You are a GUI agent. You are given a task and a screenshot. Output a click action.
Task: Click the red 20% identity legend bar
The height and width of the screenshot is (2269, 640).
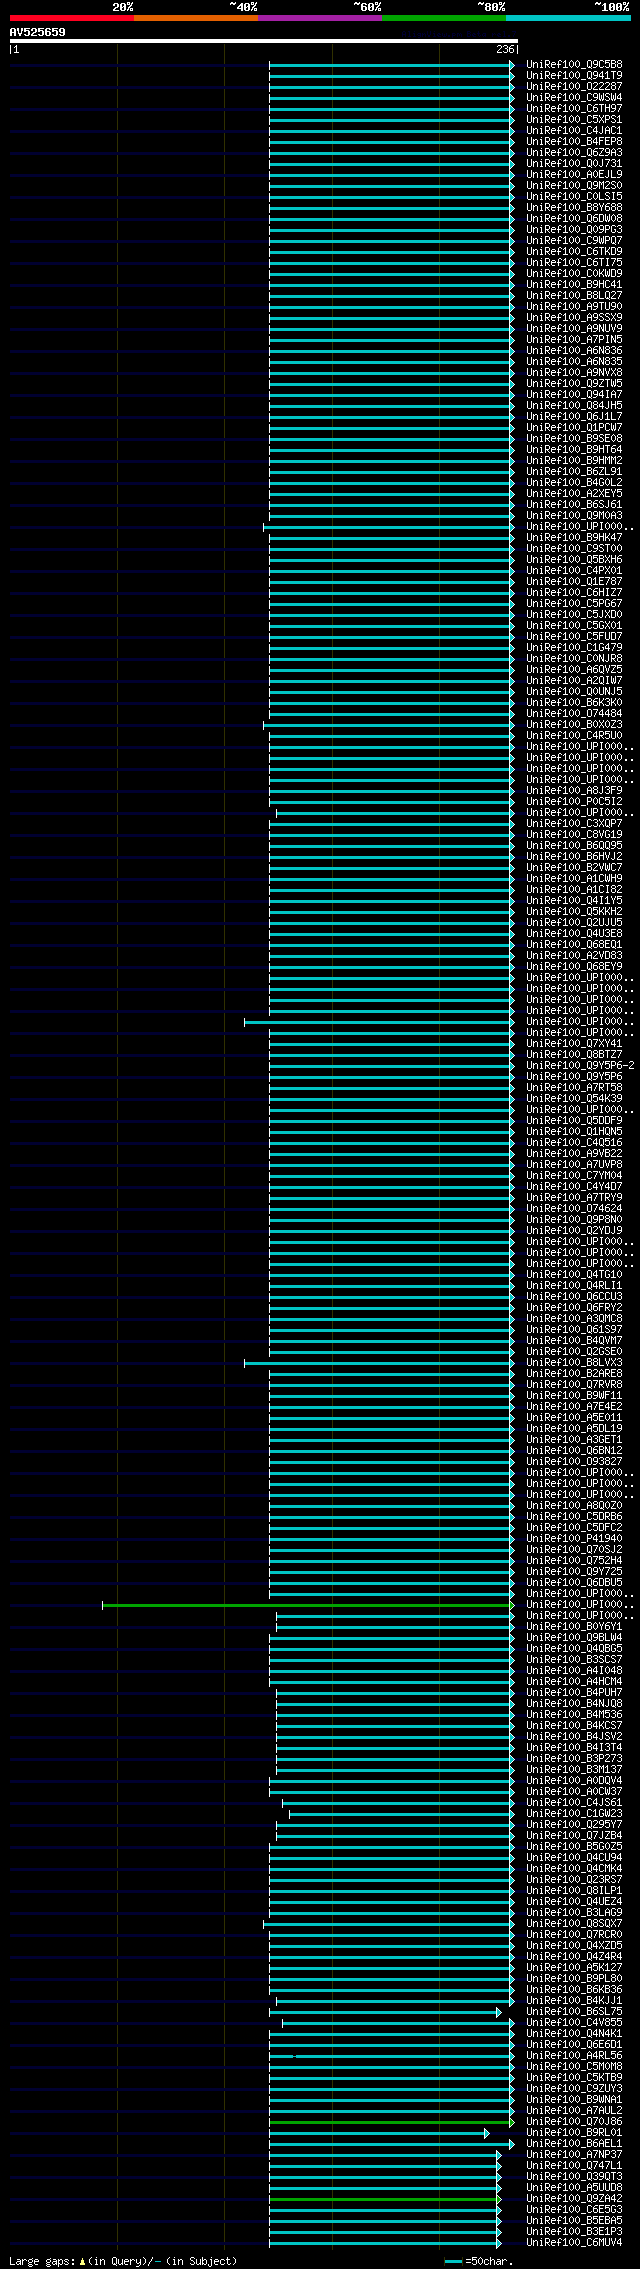(x=72, y=18)
